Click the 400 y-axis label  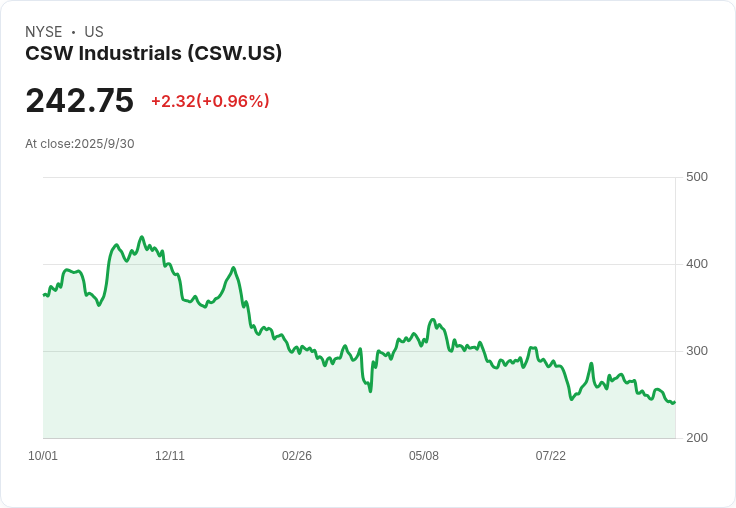pyautogui.click(x=697, y=264)
